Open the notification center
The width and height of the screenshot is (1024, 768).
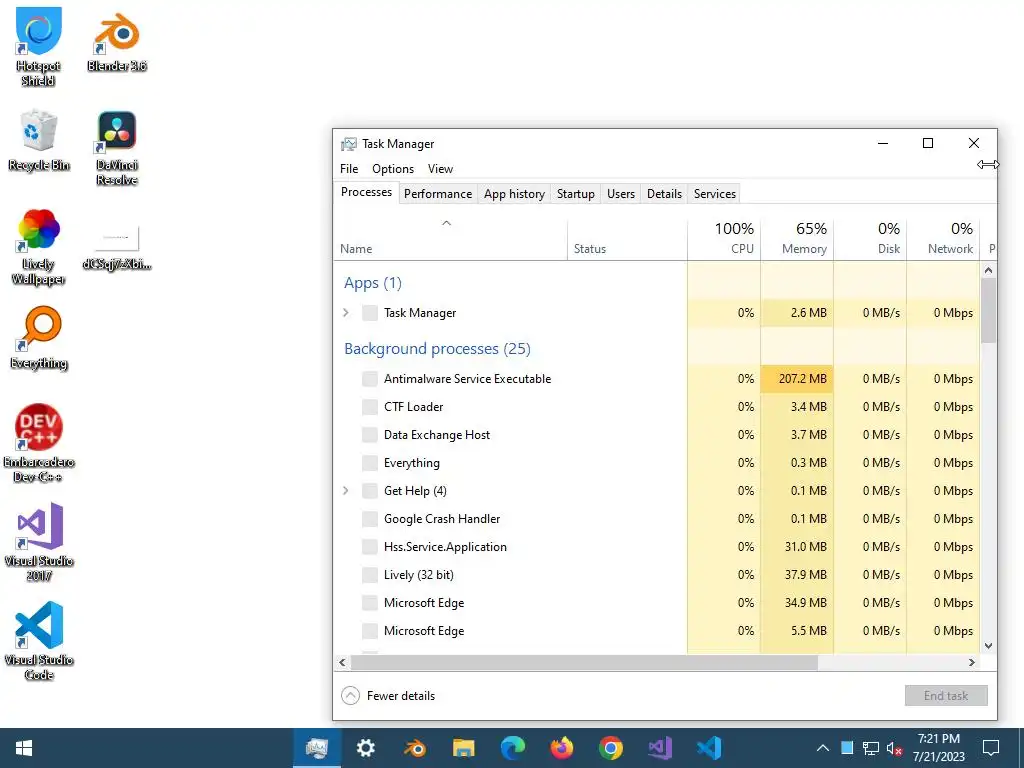(x=991, y=748)
